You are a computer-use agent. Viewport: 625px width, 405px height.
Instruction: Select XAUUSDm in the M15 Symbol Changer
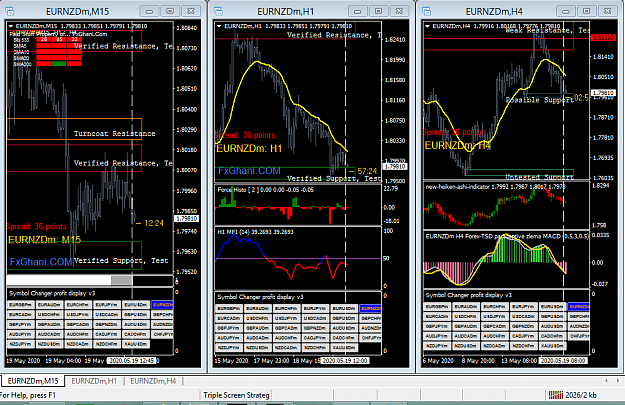tap(136, 344)
